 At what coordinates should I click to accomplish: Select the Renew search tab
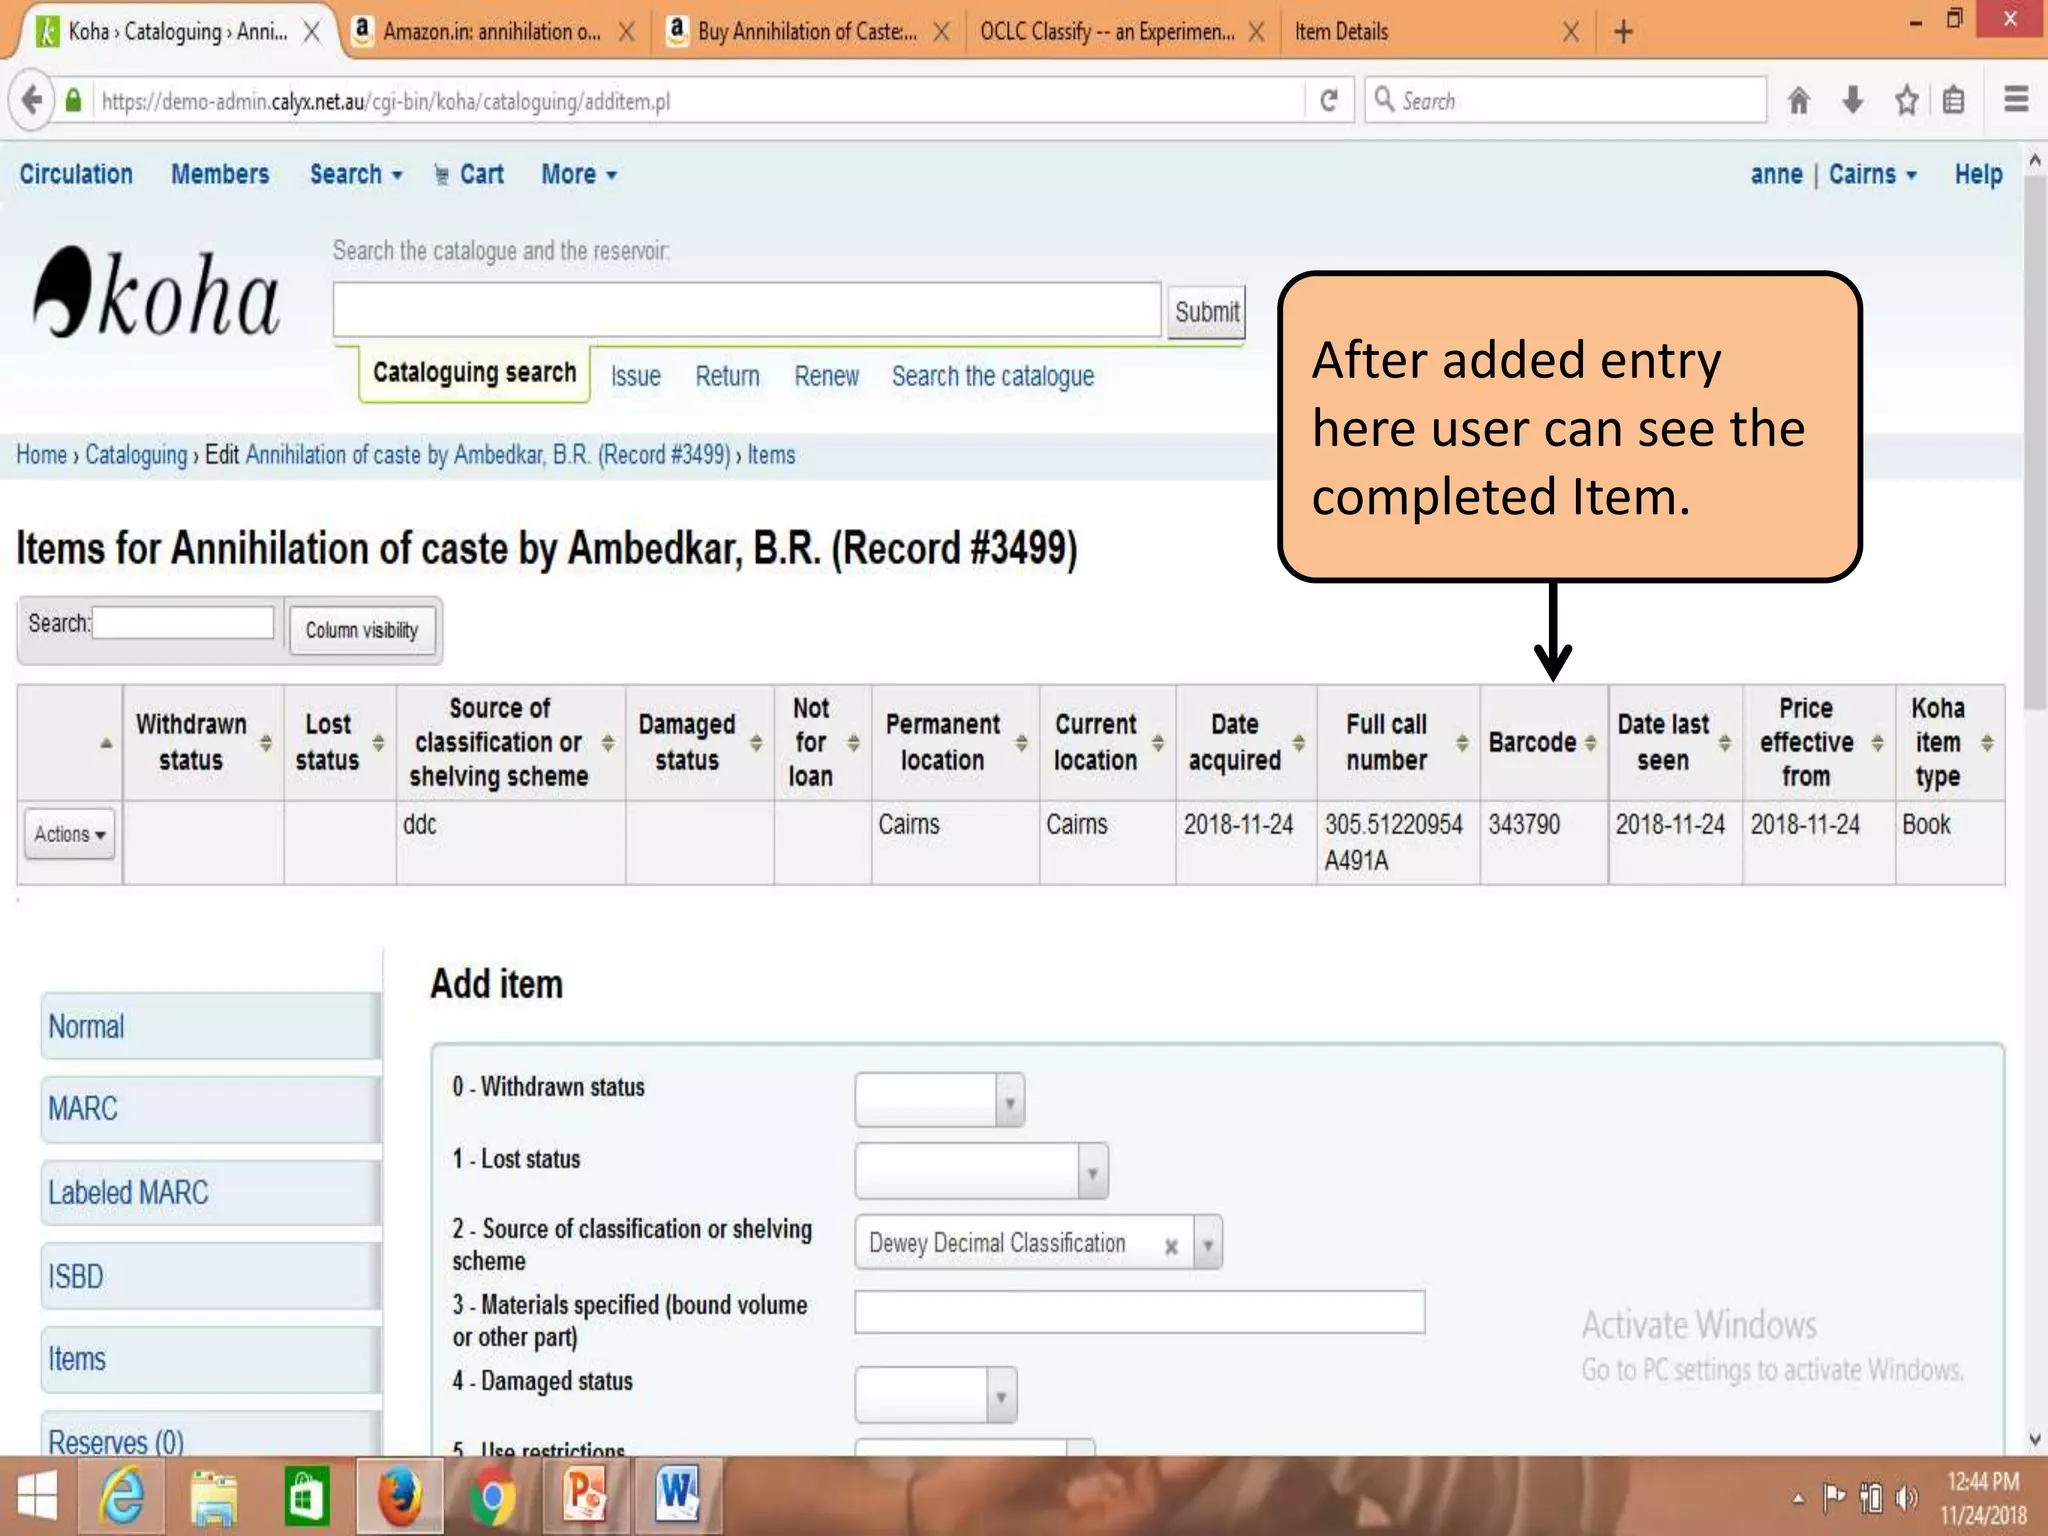tap(826, 376)
